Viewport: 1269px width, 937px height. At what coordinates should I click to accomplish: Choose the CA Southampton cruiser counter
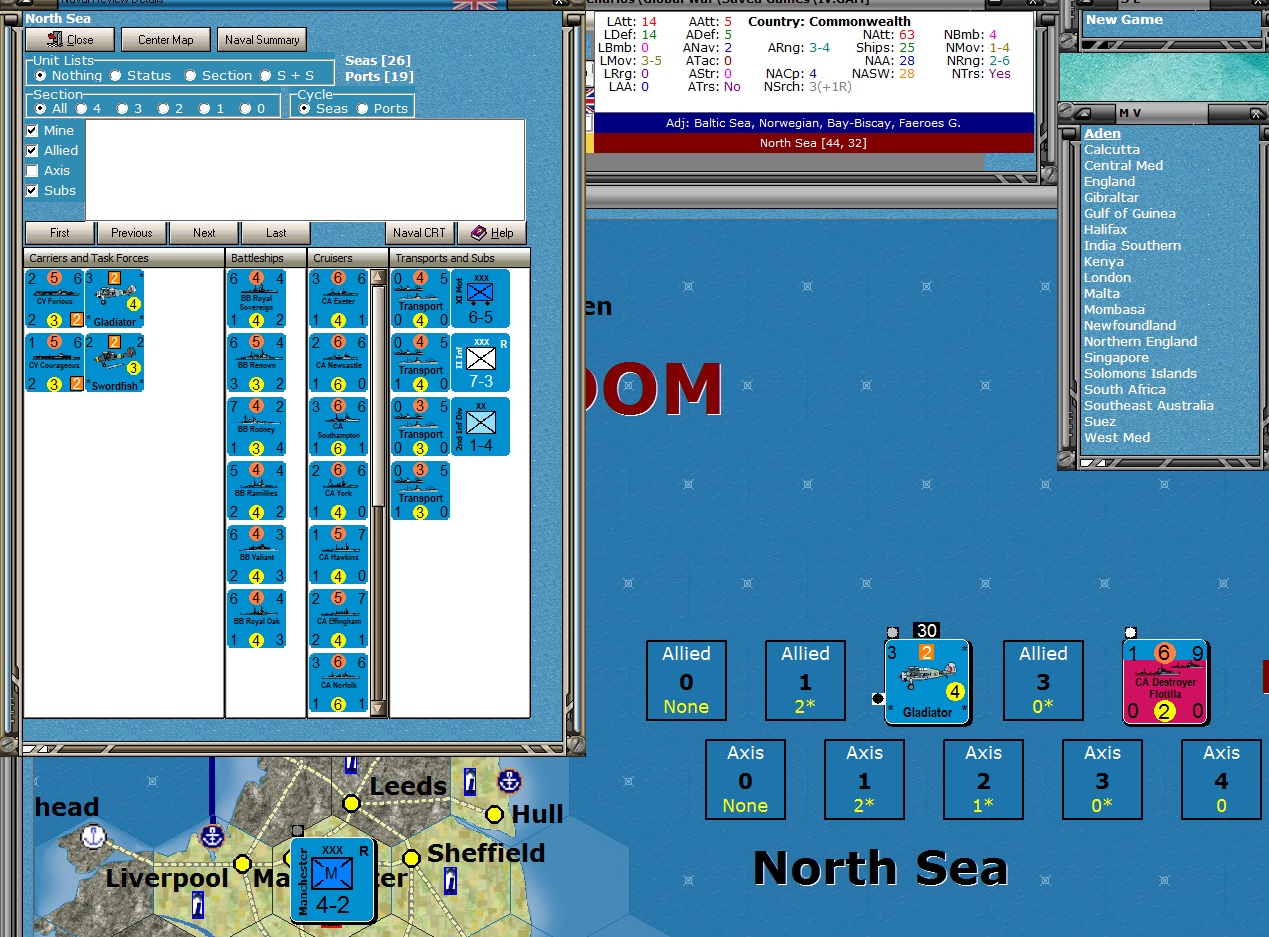tap(338, 427)
